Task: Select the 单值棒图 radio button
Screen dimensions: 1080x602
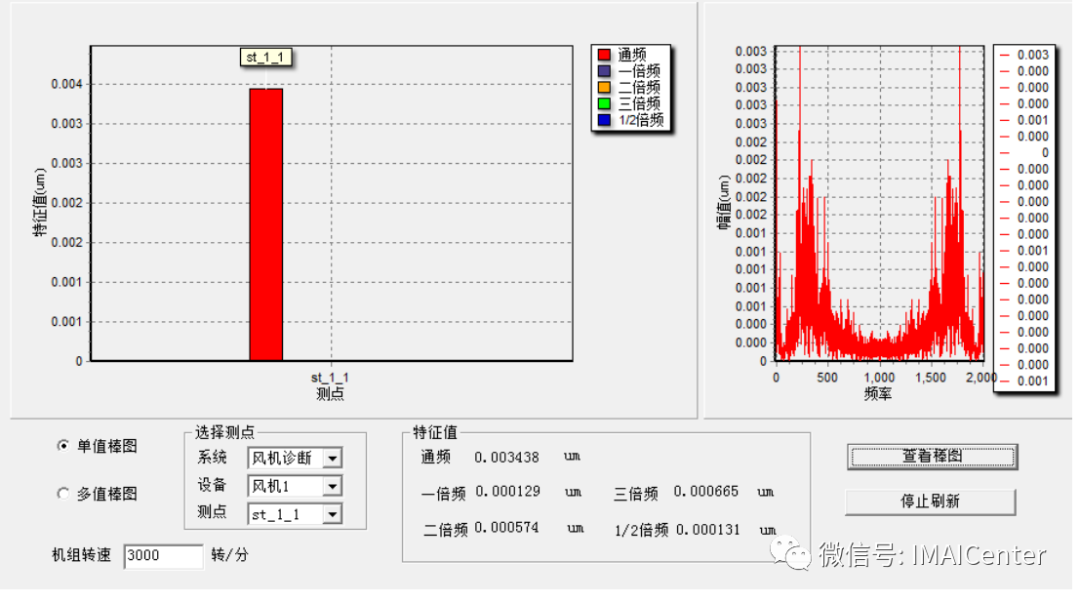Action: (x=64, y=446)
